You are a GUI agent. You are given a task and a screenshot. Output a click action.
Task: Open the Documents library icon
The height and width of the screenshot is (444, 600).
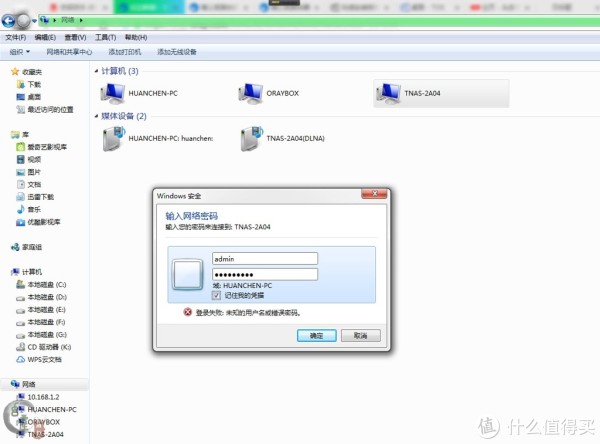click(21, 184)
